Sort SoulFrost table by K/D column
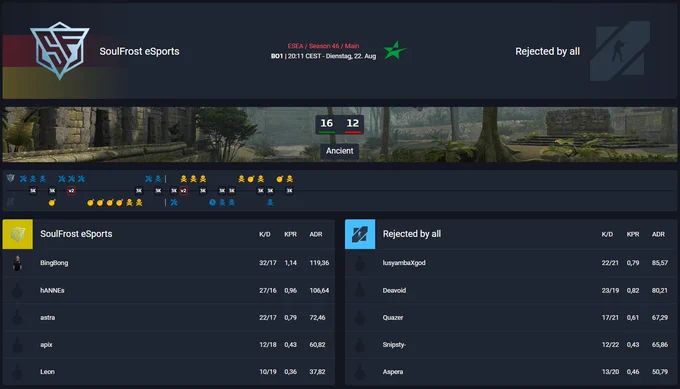680x389 pixels. 265,234
